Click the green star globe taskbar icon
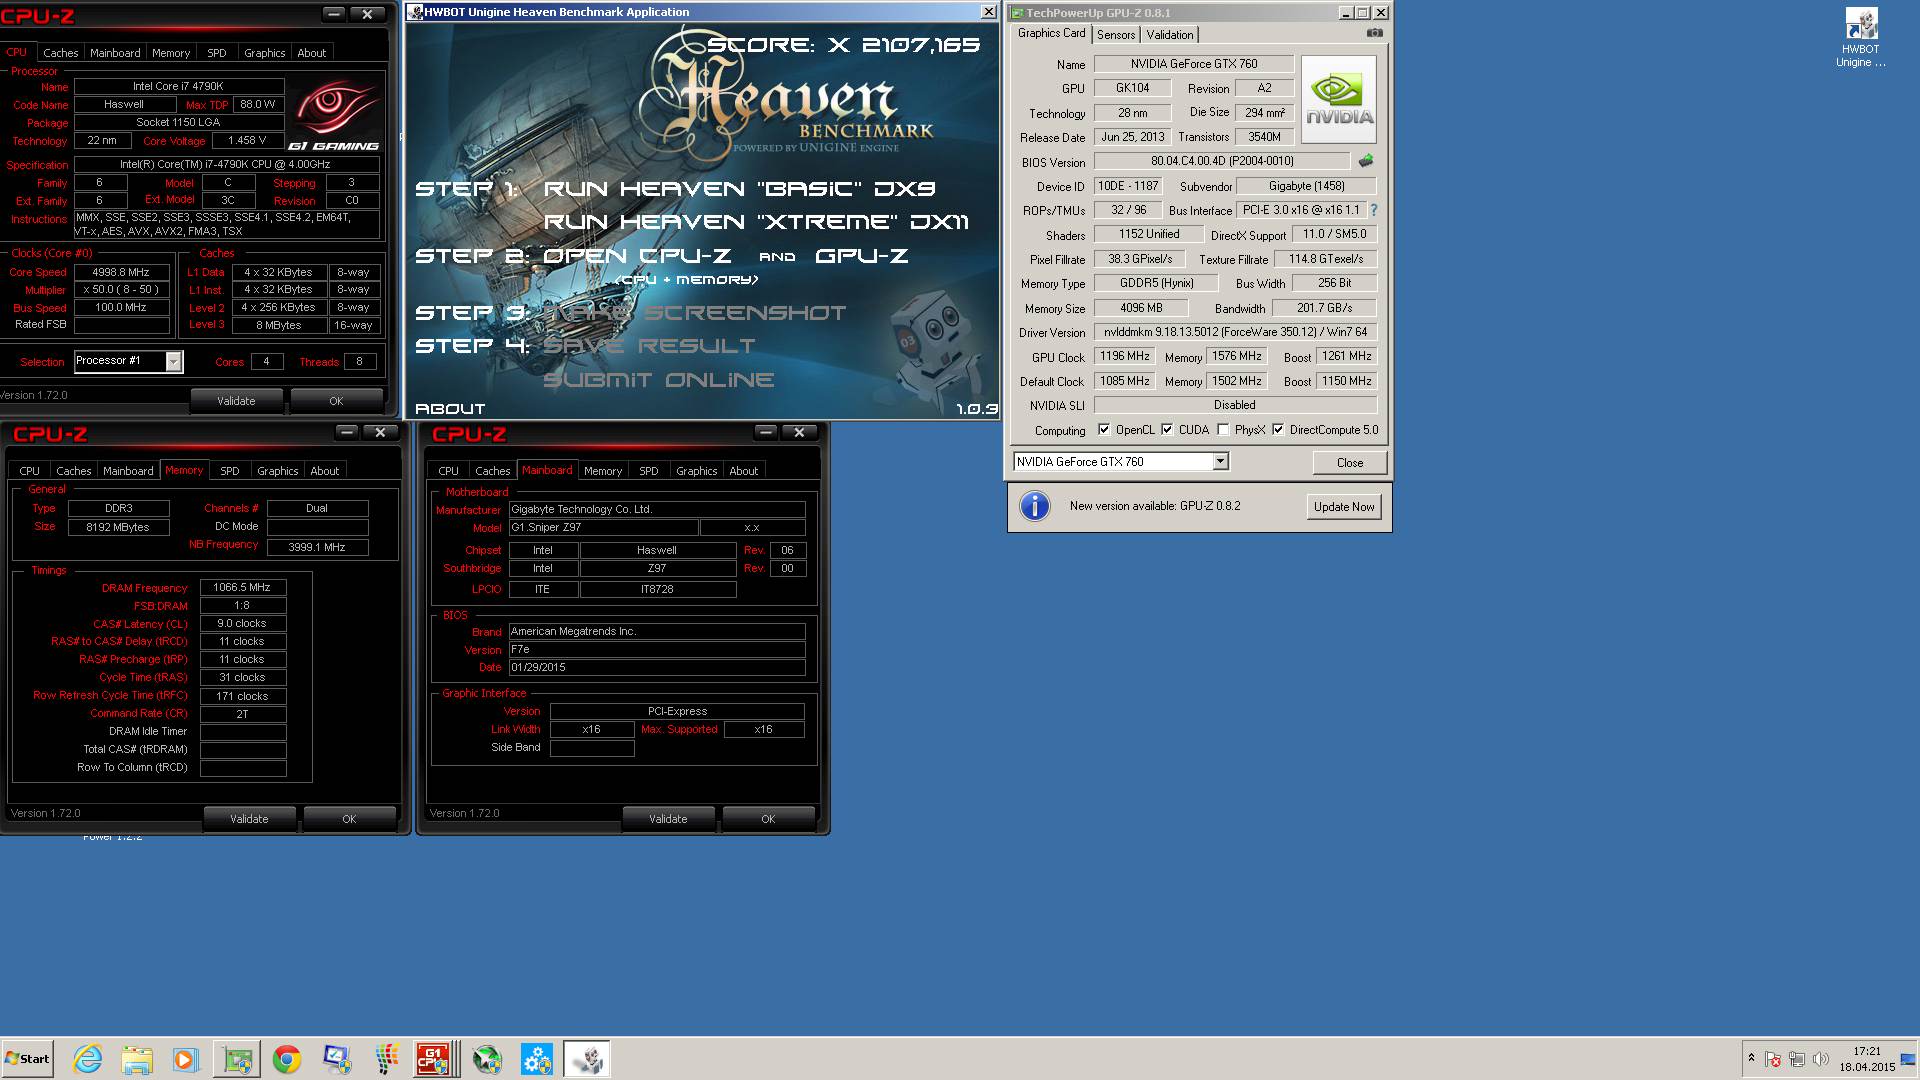1920x1080 pixels. click(487, 1059)
